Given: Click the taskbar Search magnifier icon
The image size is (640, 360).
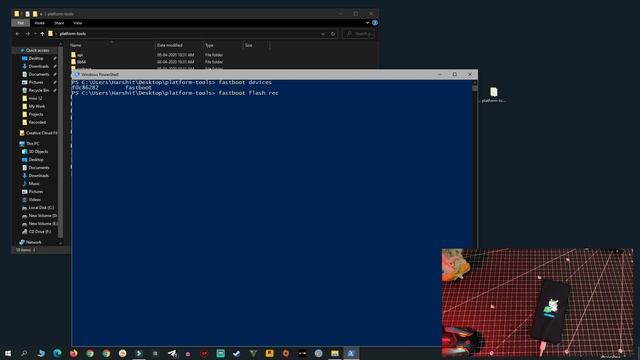Looking at the screenshot, I should pos(24,353).
